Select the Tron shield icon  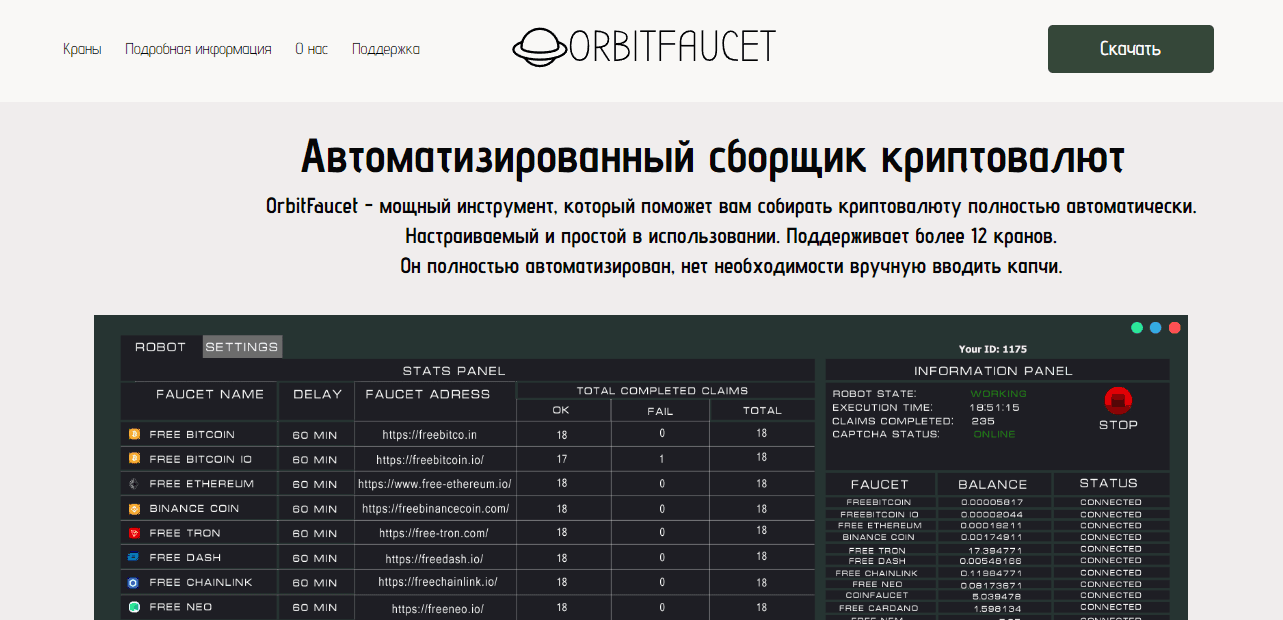(x=131, y=533)
